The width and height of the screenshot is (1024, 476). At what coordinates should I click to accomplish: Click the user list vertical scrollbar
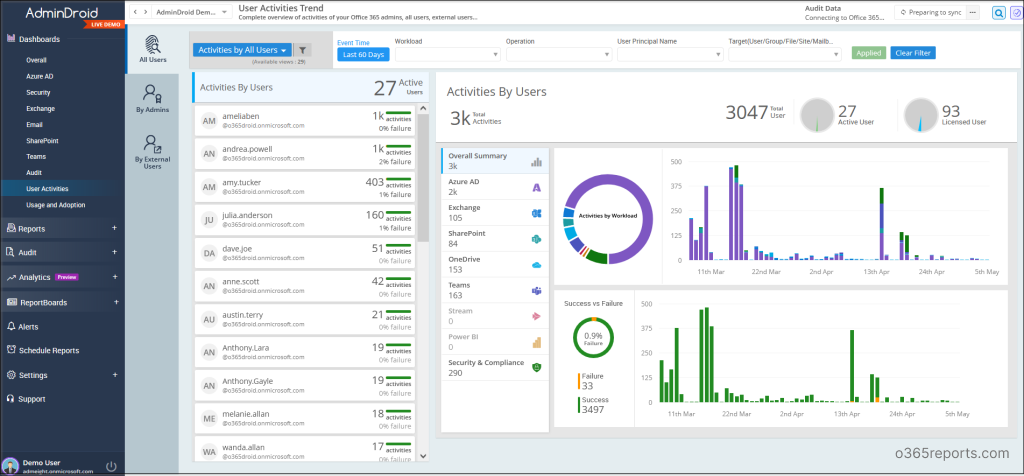click(423, 176)
